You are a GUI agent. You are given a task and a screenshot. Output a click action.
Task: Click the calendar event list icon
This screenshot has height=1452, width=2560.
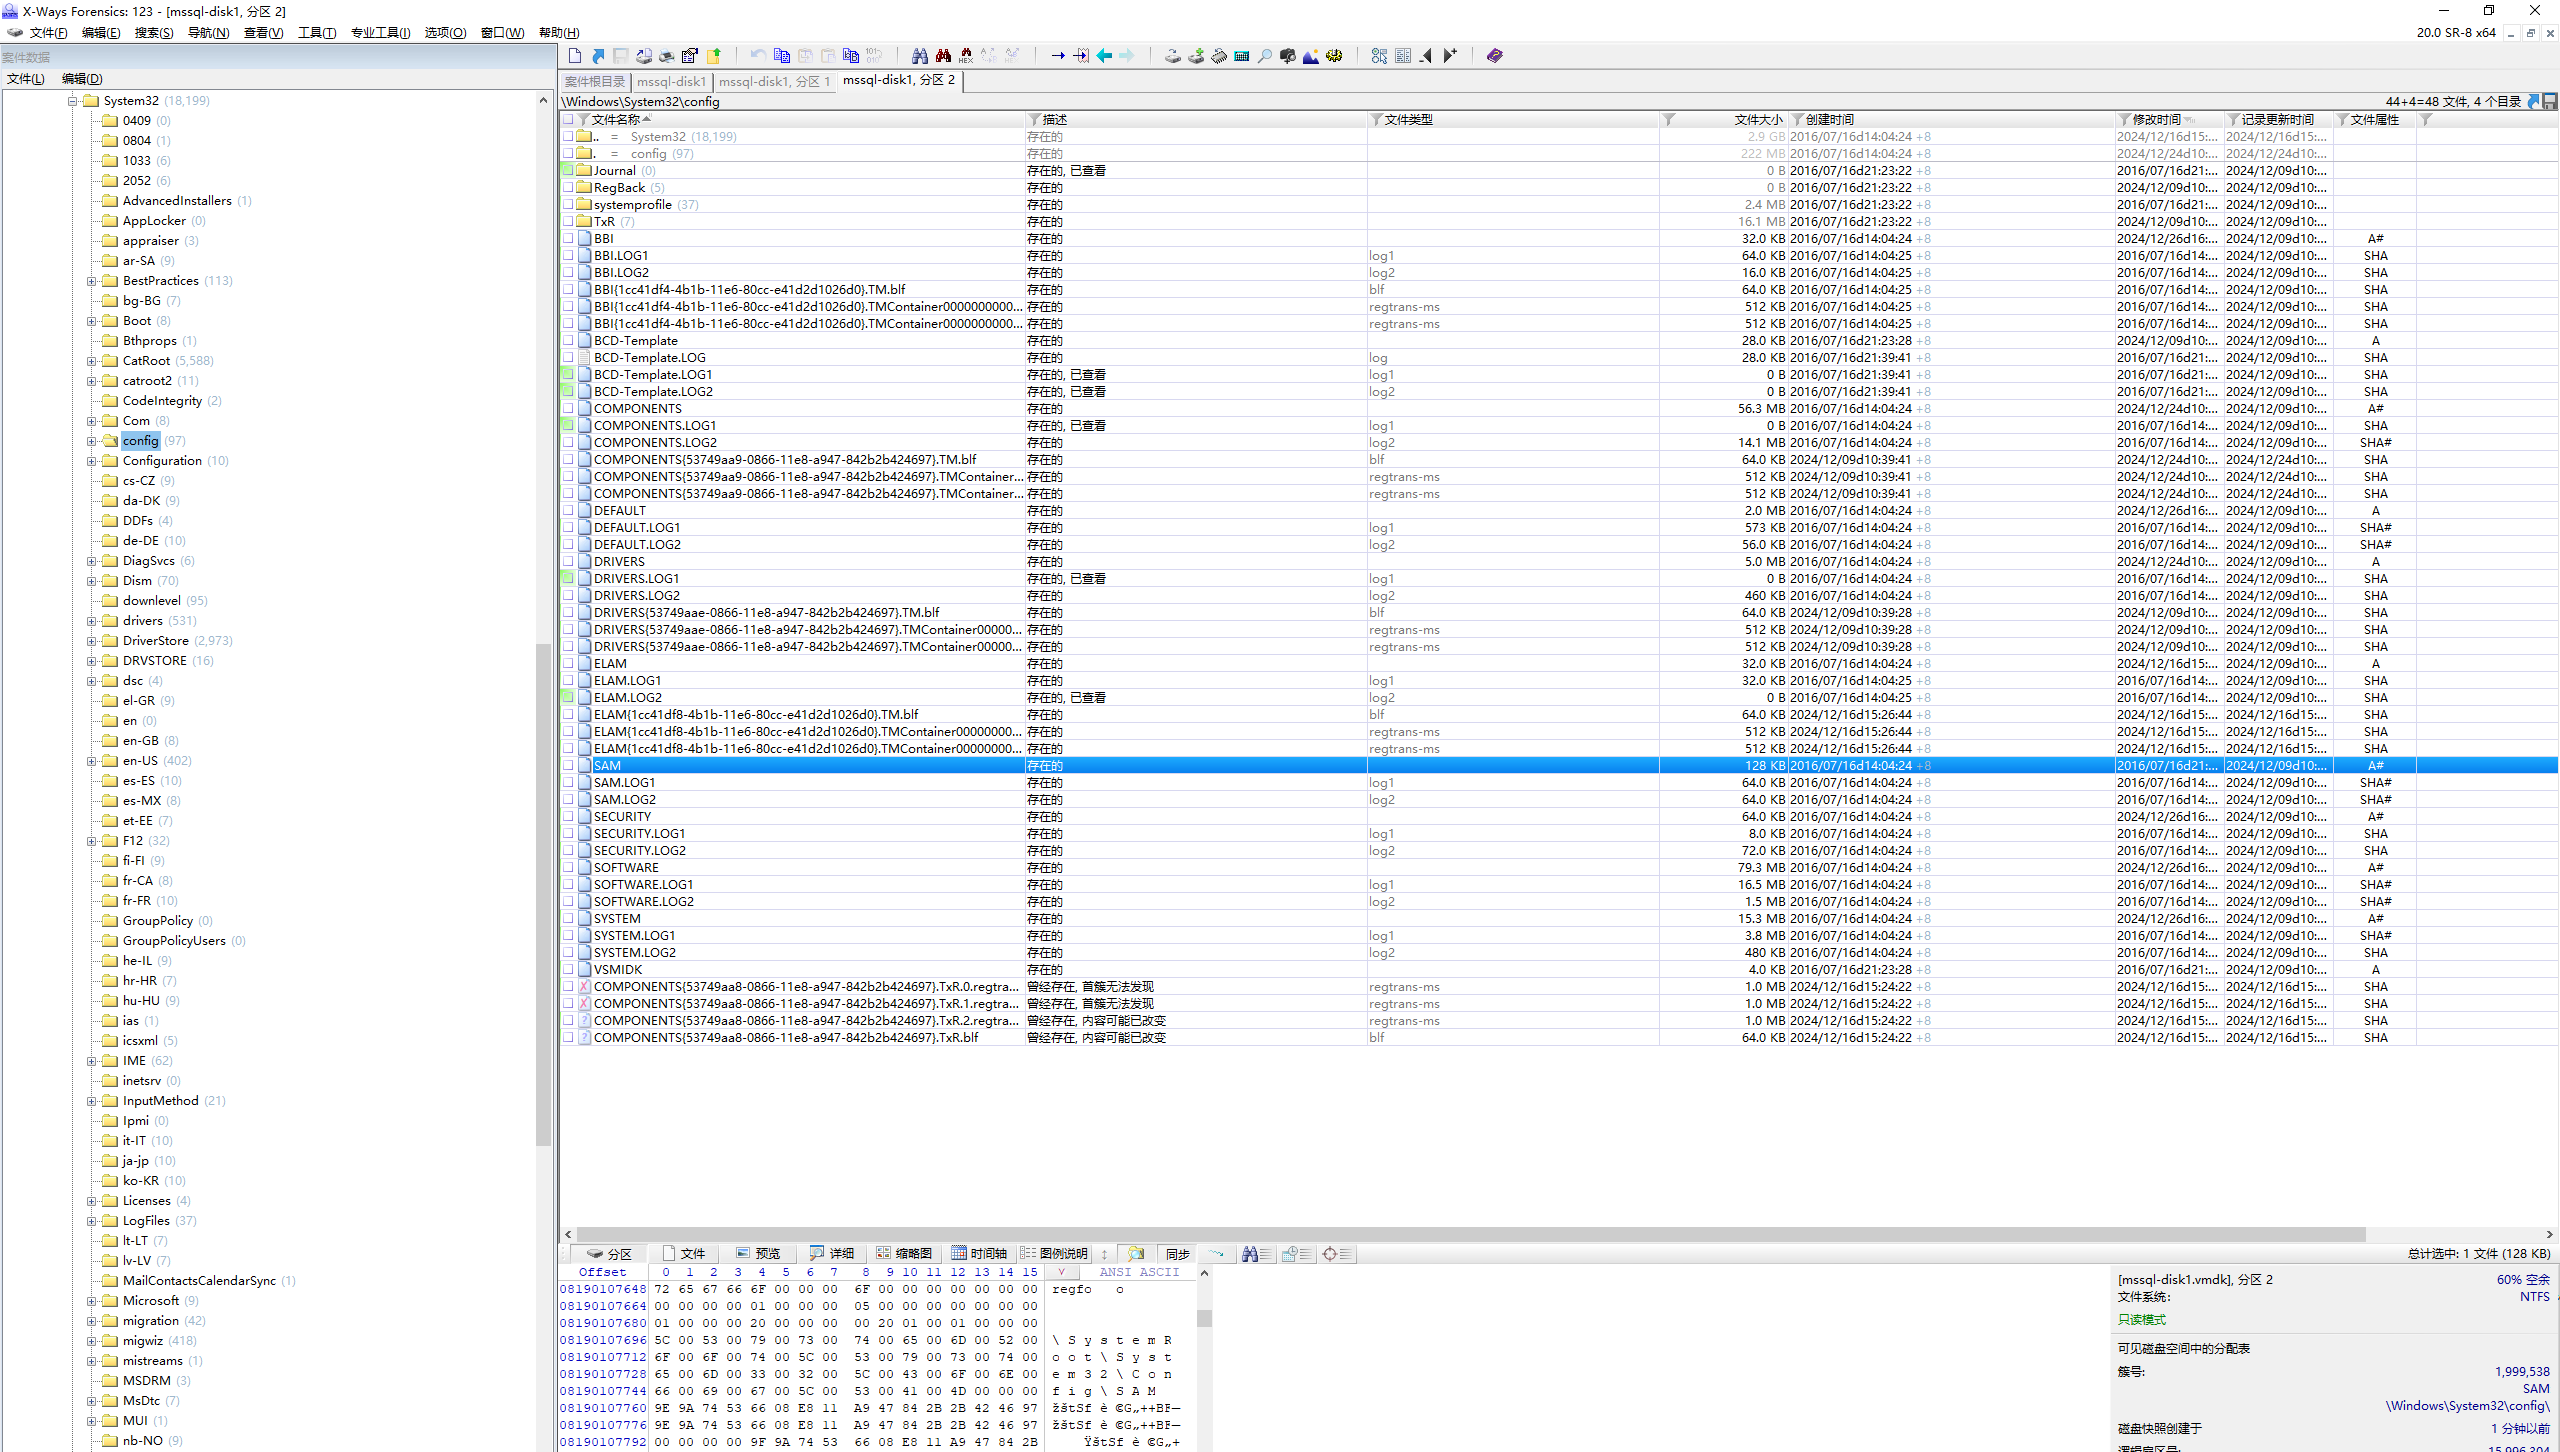point(1296,1254)
